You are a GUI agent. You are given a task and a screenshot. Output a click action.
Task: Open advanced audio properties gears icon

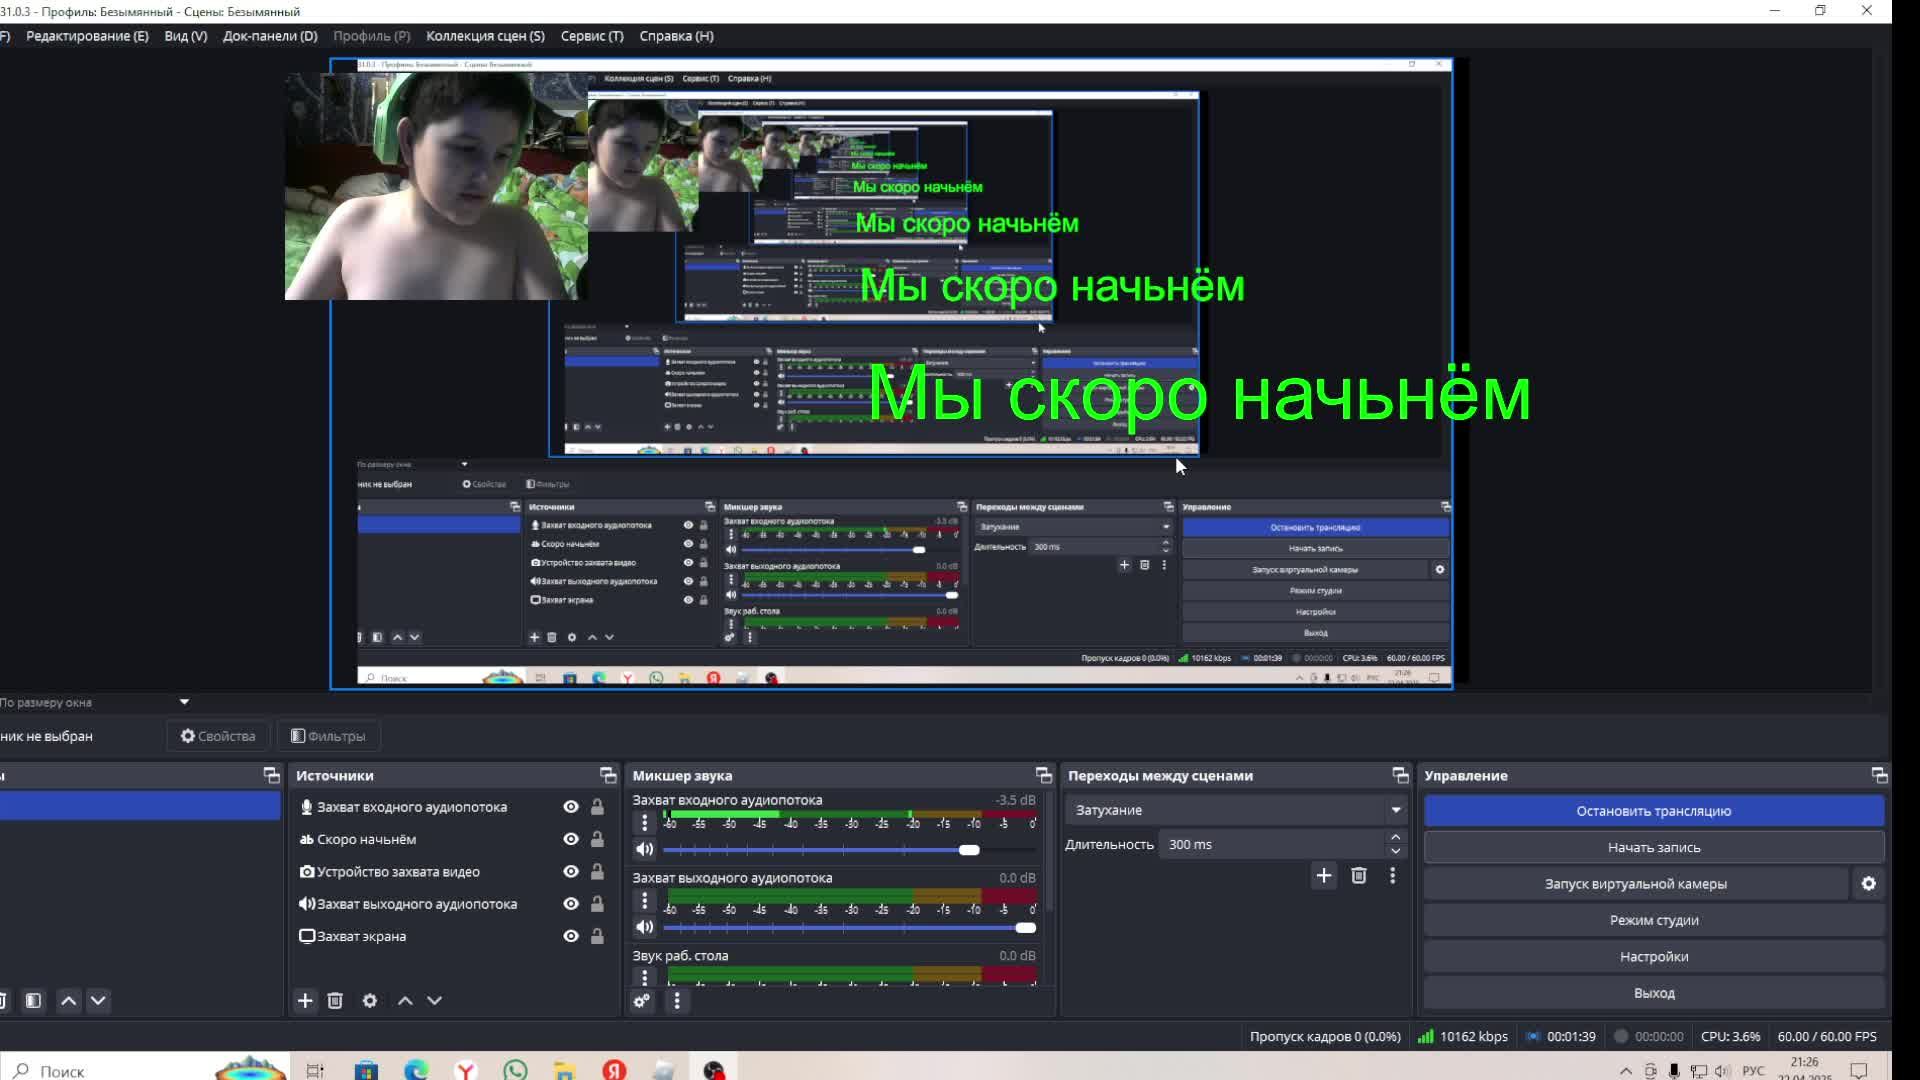tap(642, 1001)
